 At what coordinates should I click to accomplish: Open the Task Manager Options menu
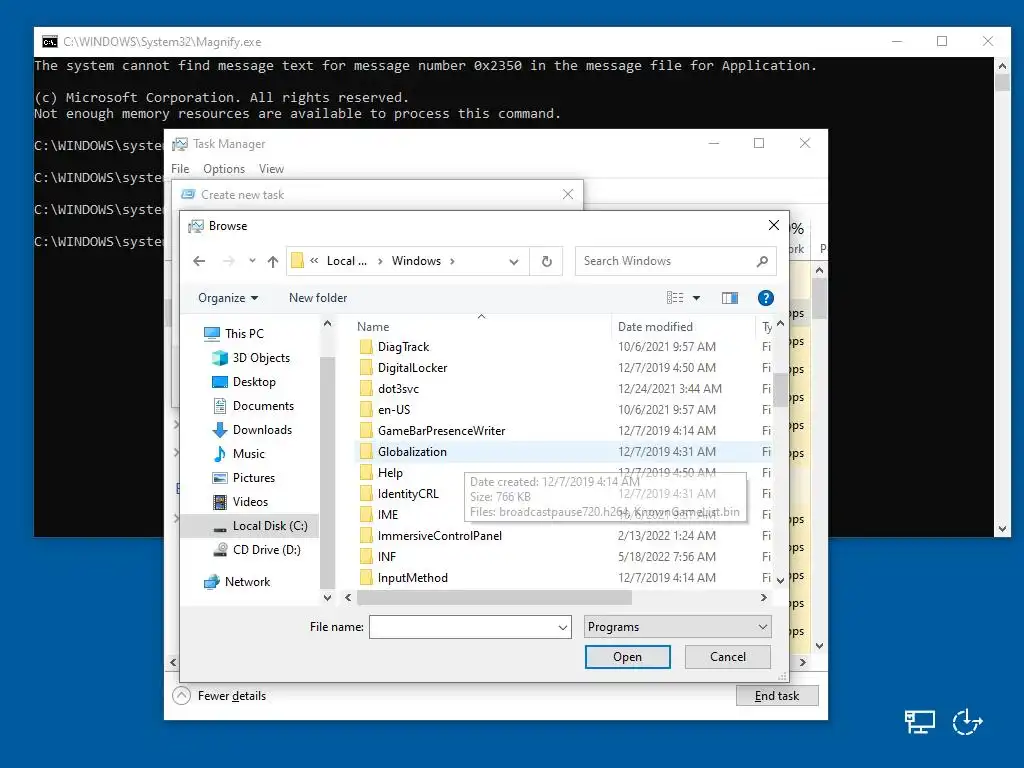click(224, 169)
